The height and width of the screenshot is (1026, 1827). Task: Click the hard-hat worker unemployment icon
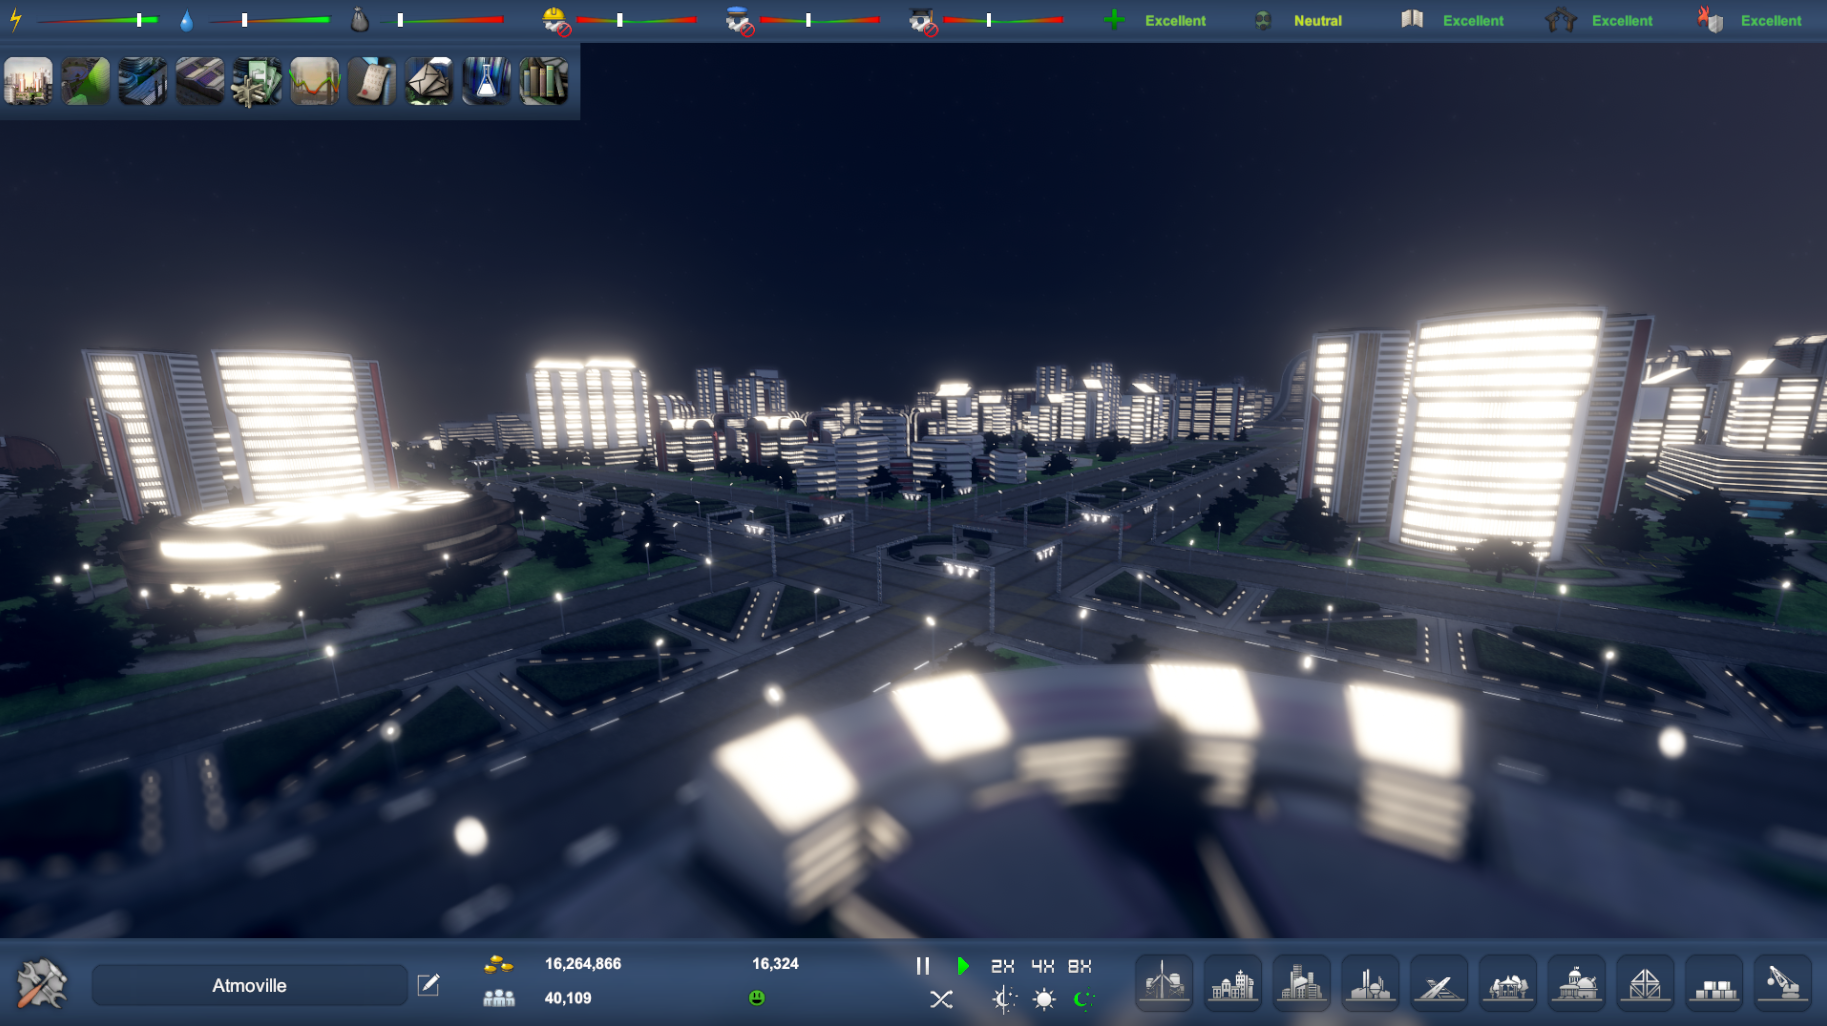pos(556,20)
